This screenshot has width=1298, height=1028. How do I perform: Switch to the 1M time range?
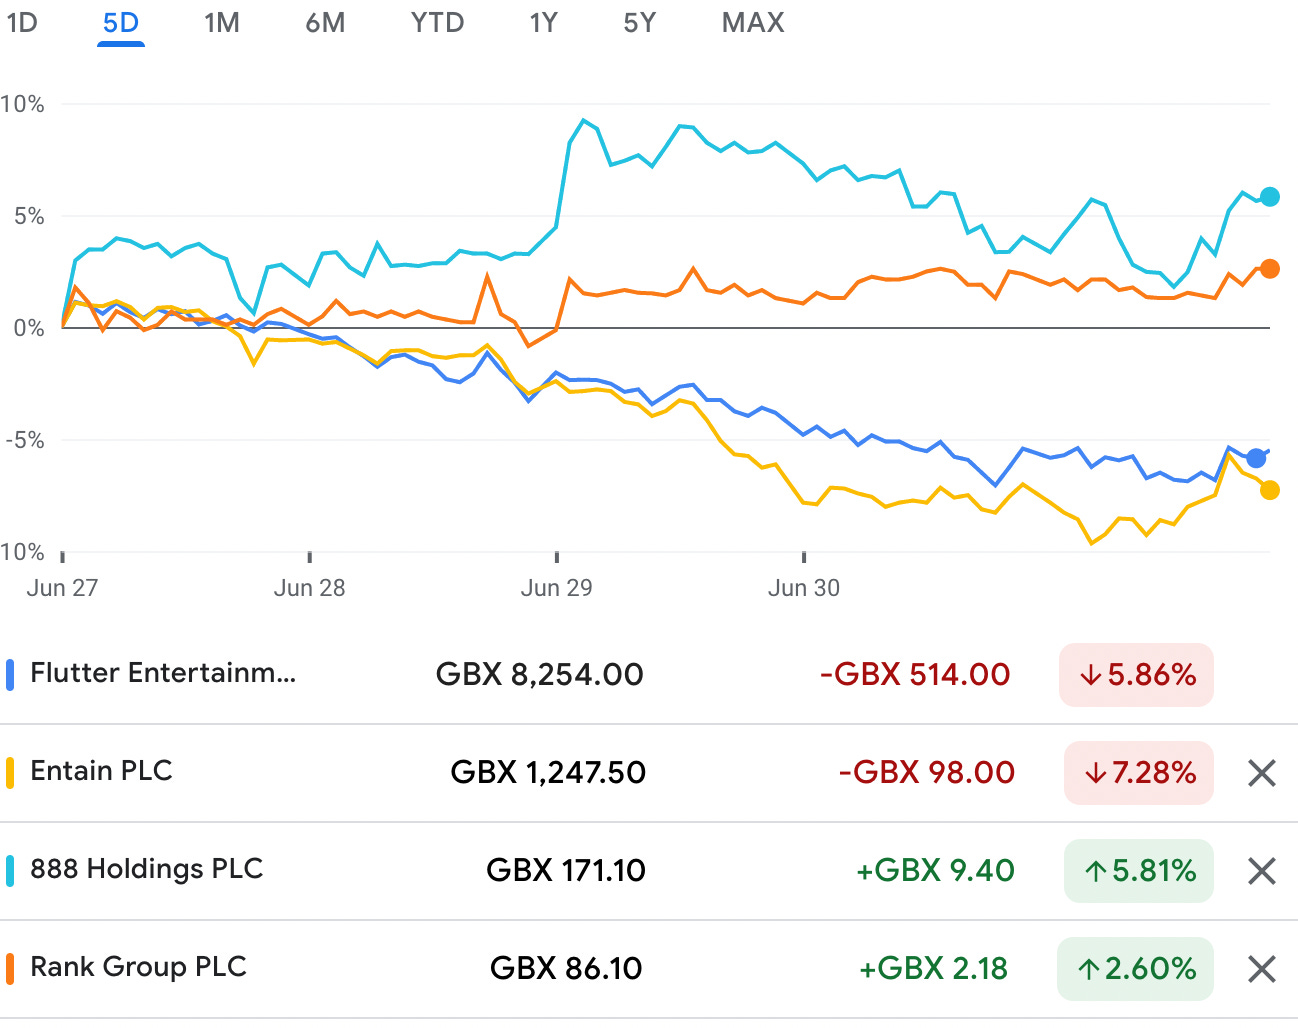pyautogui.click(x=222, y=22)
